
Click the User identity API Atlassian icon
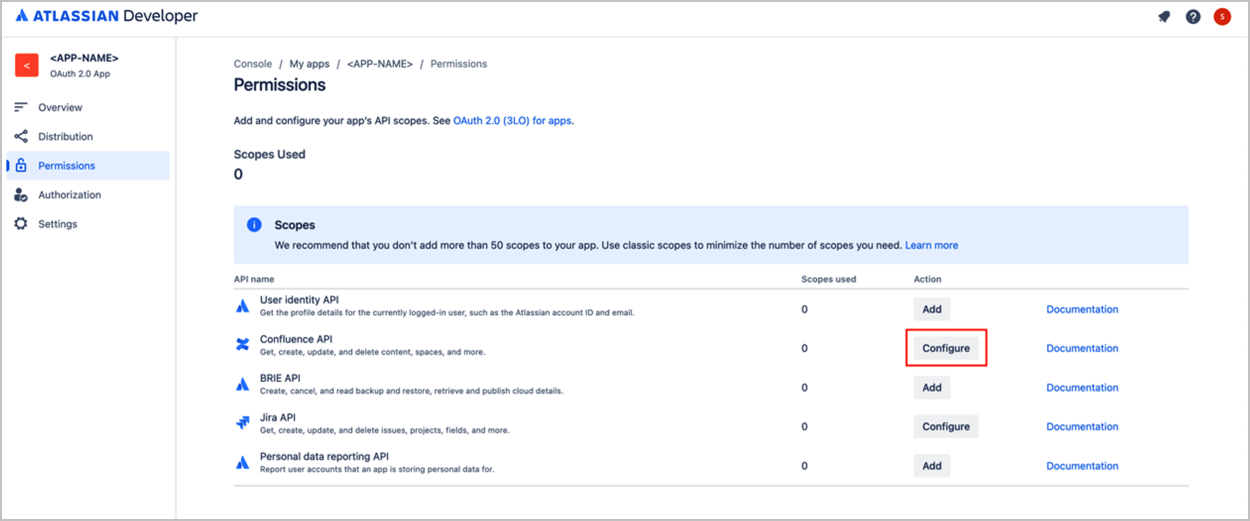[x=242, y=306]
